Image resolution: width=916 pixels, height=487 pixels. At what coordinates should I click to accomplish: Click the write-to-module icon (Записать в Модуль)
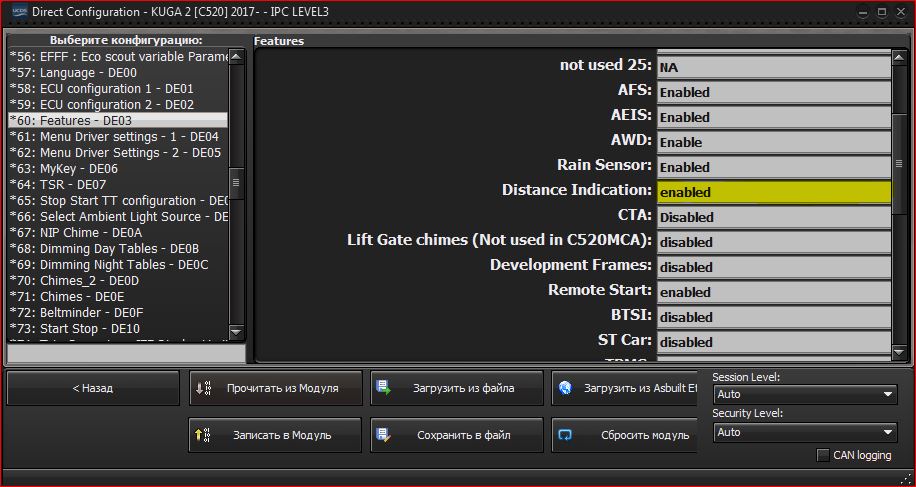[x=203, y=435]
